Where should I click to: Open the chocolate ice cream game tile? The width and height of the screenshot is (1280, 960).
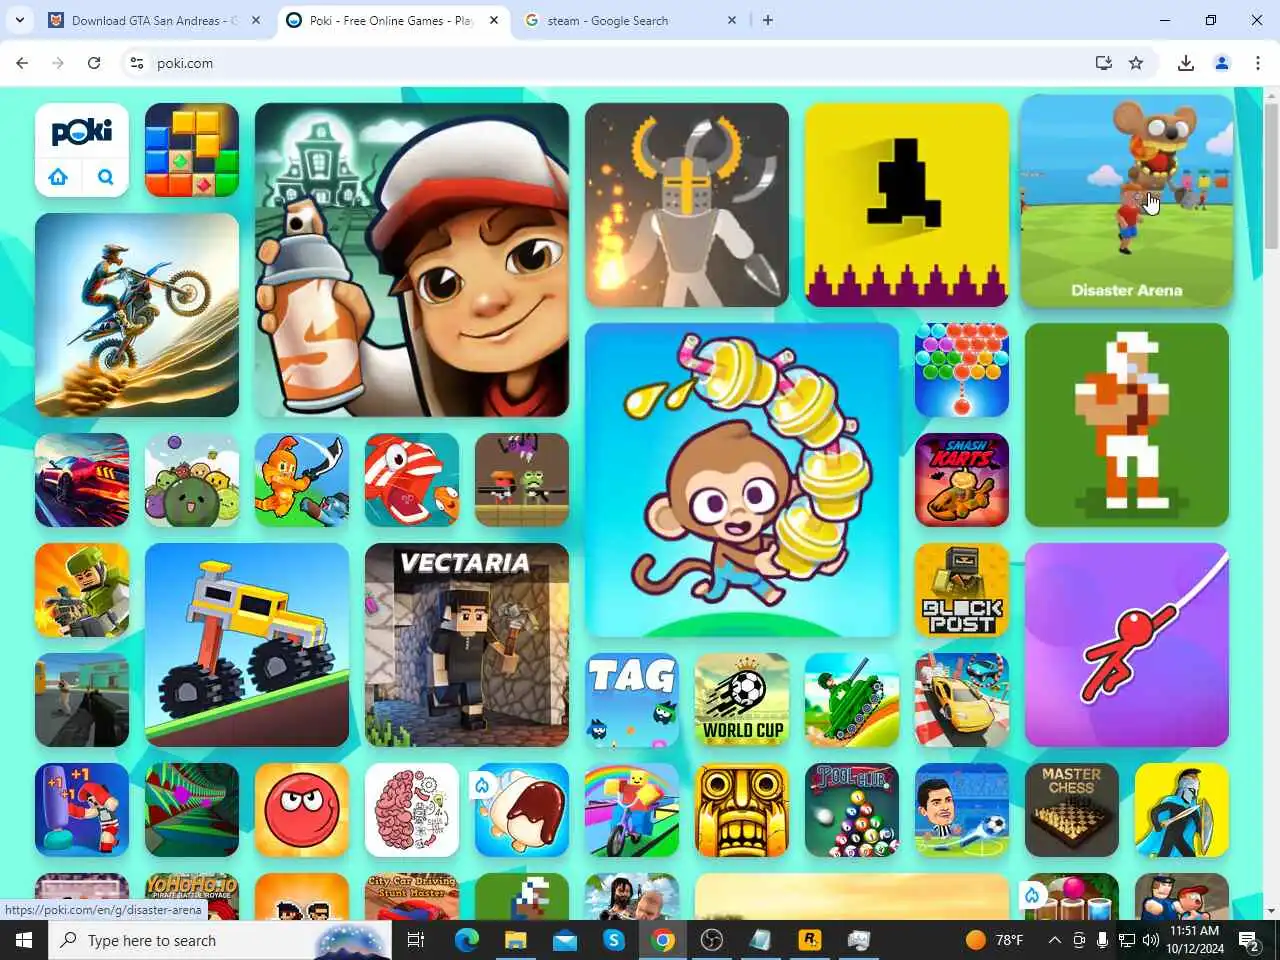pyautogui.click(x=522, y=810)
